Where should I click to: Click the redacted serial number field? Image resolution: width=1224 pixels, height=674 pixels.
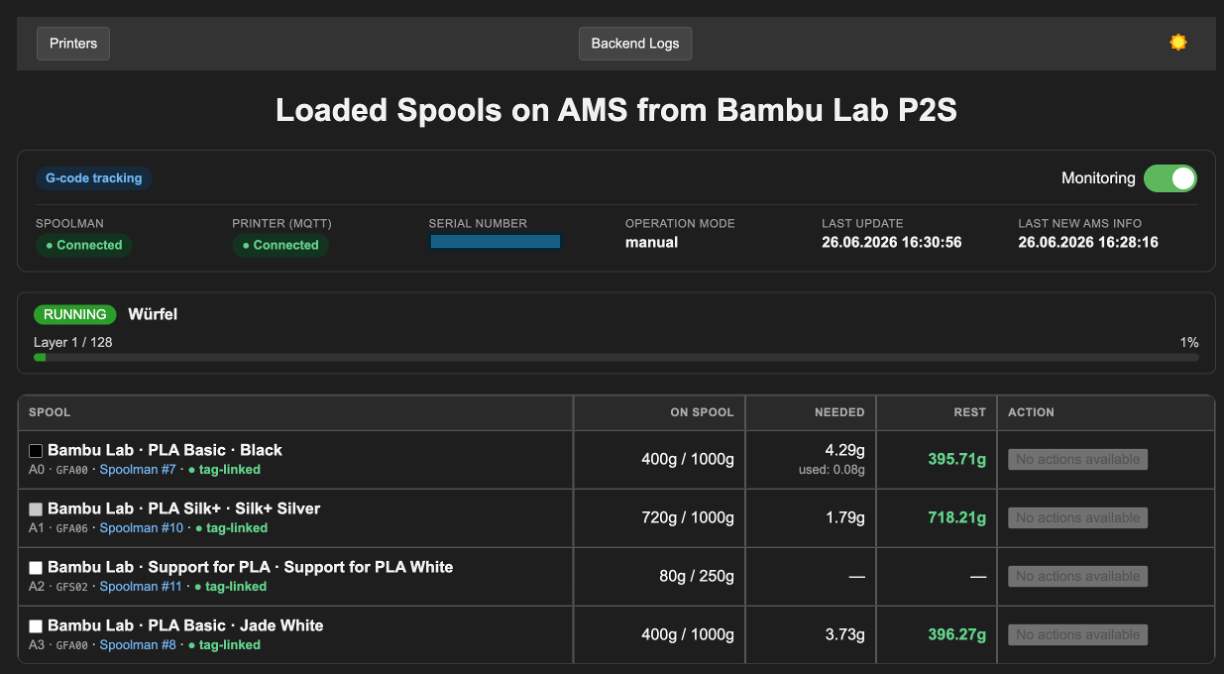(495, 241)
